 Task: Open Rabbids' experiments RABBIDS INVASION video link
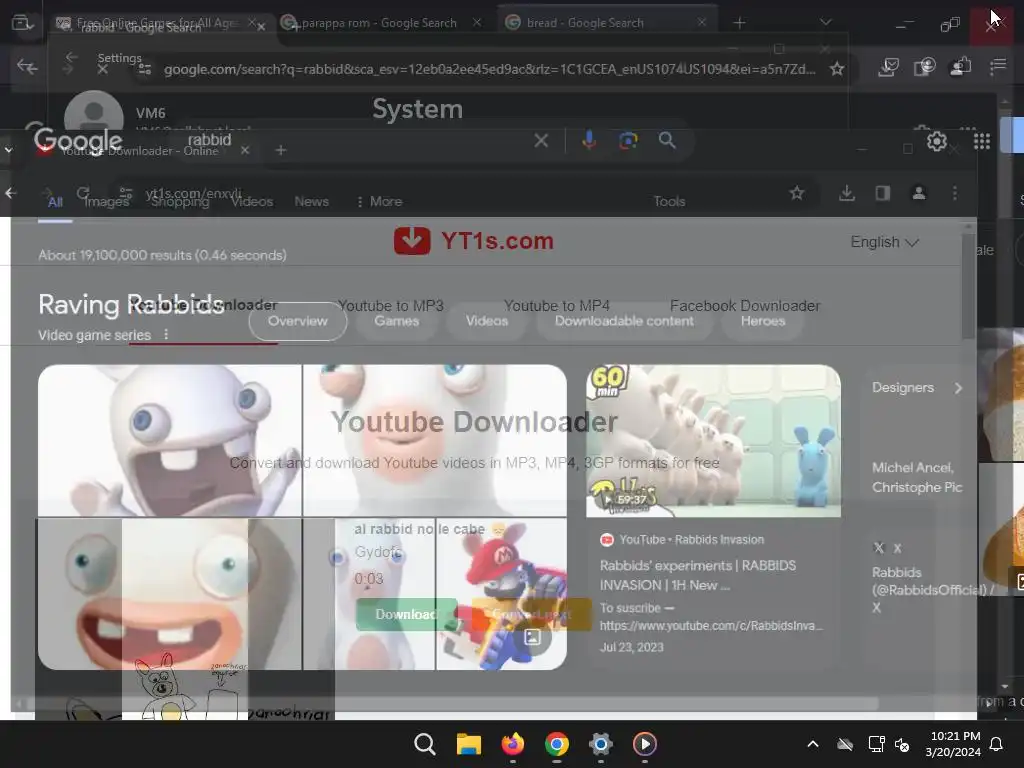[x=697, y=575]
